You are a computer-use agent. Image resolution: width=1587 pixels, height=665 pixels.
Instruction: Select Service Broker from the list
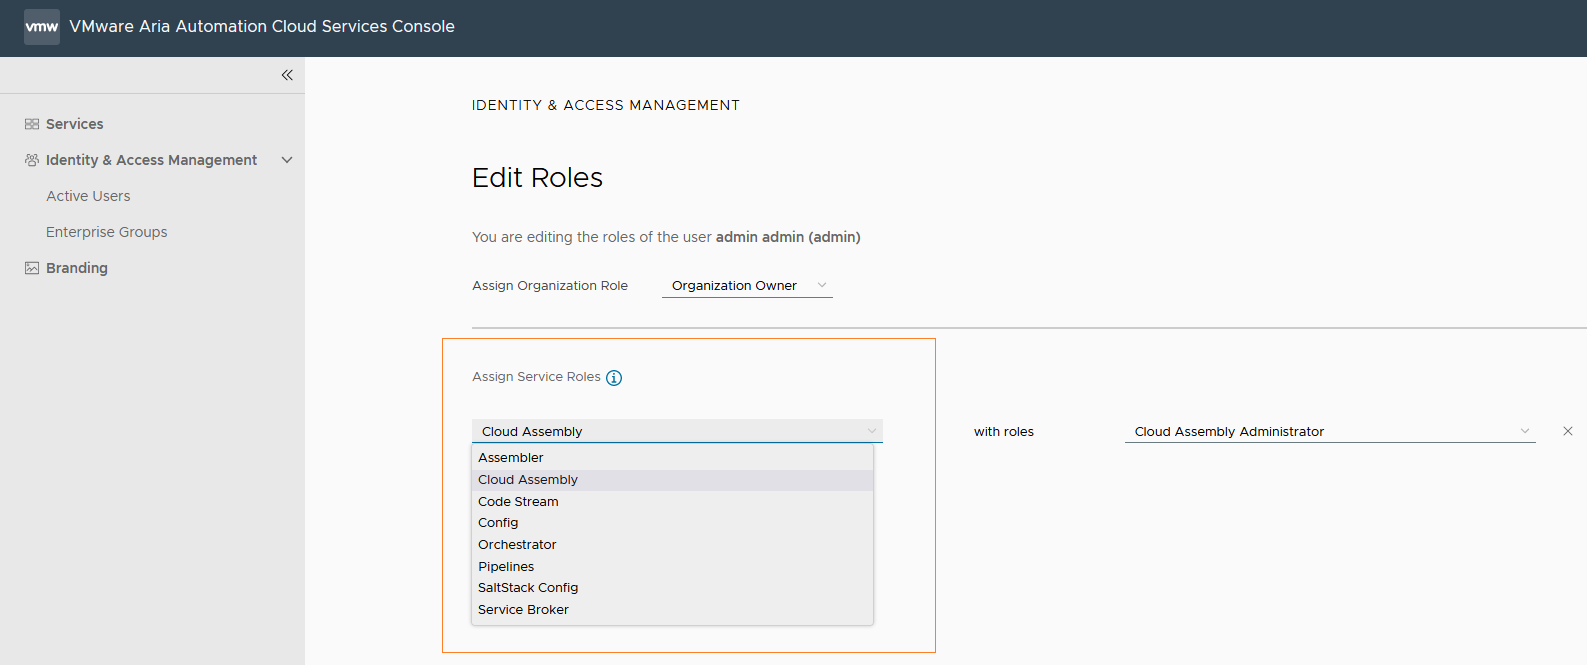[x=523, y=610]
